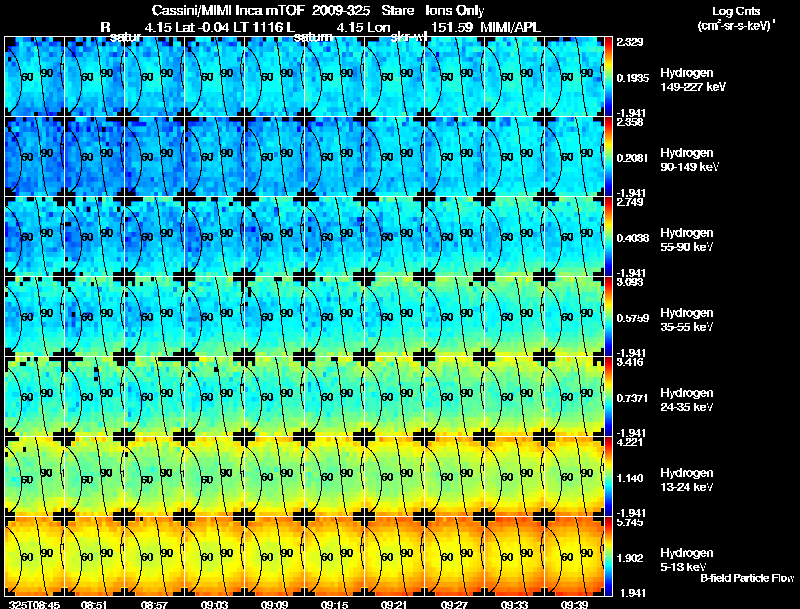Click the '3.093' color scale maximum
This screenshot has height=609, width=800.
click(630, 282)
